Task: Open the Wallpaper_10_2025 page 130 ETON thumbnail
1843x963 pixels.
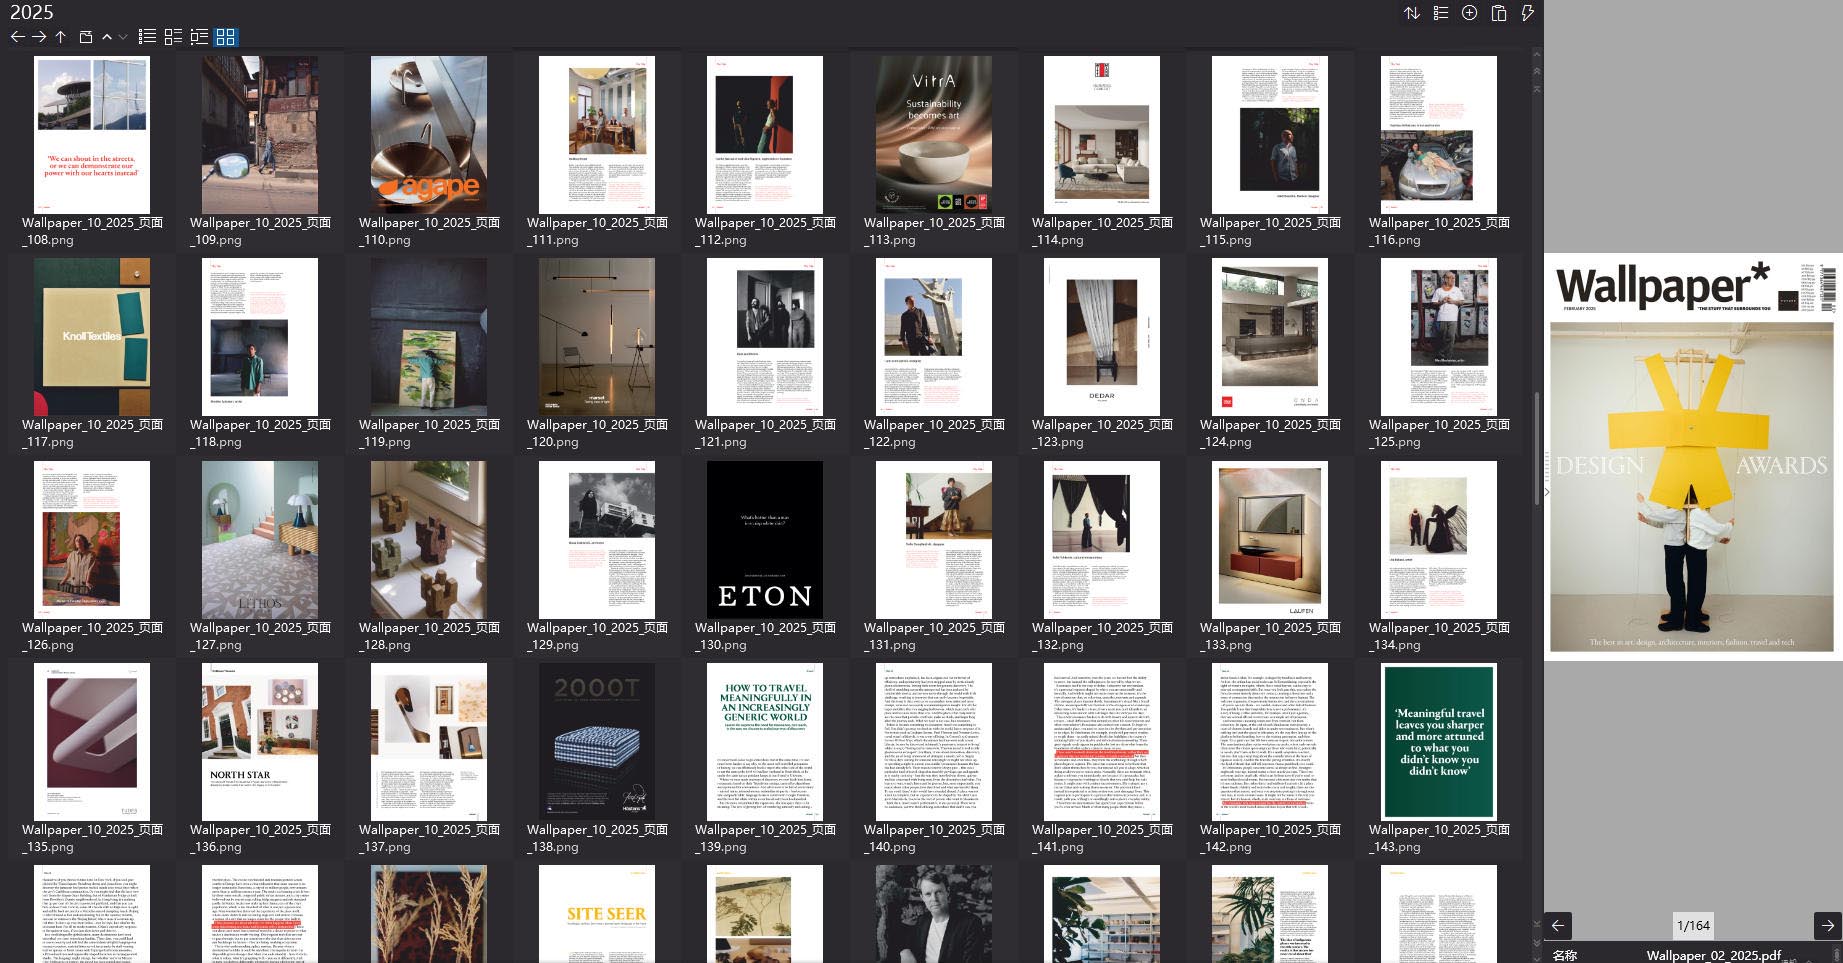Action: pyautogui.click(x=764, y=538)
